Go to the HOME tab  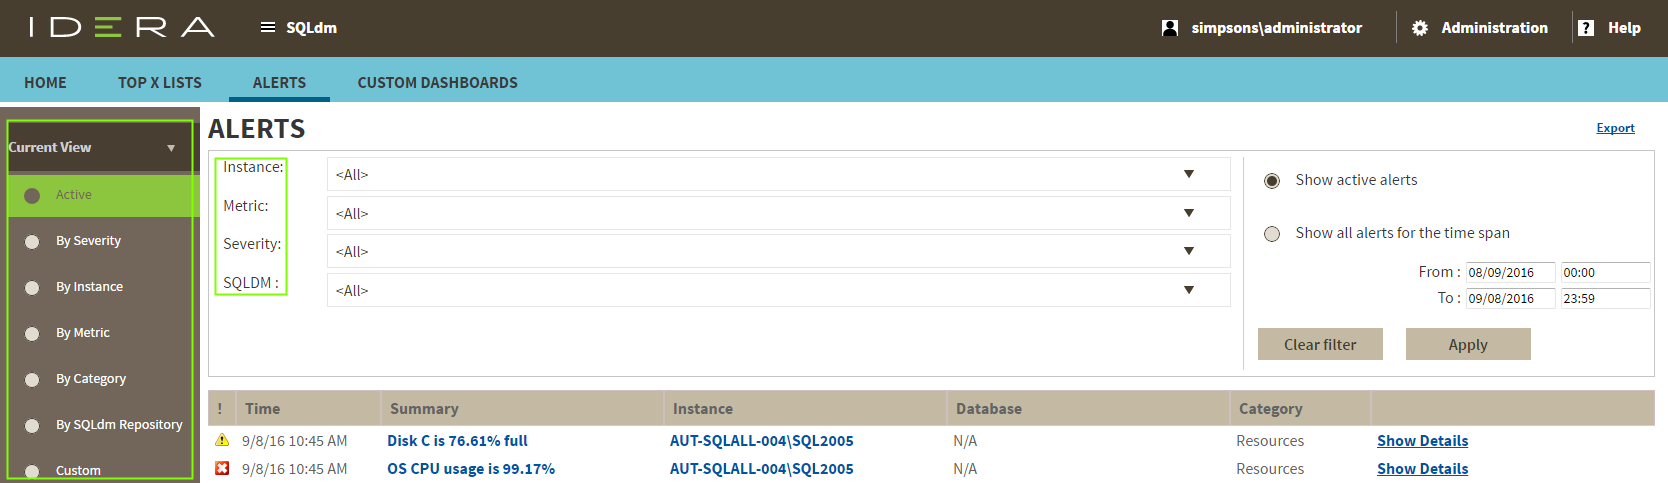pos(45,82)
